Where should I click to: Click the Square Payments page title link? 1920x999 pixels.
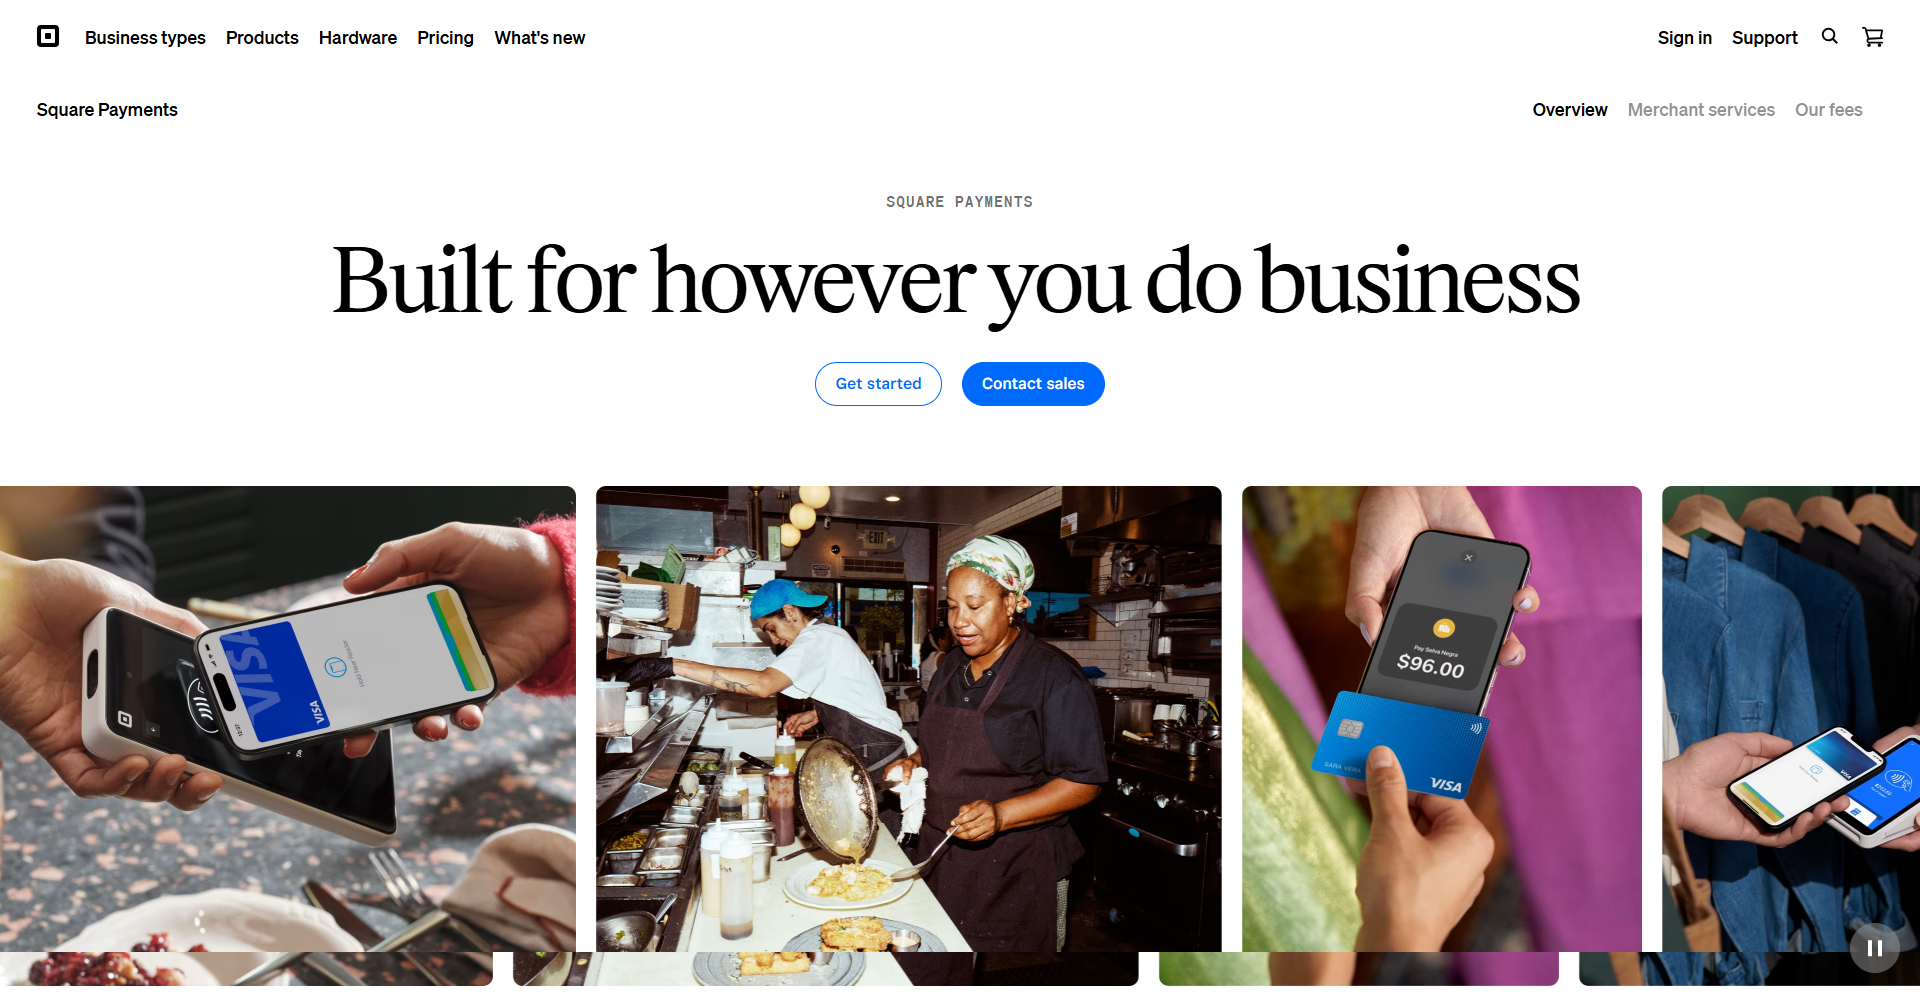click(107, 110)
